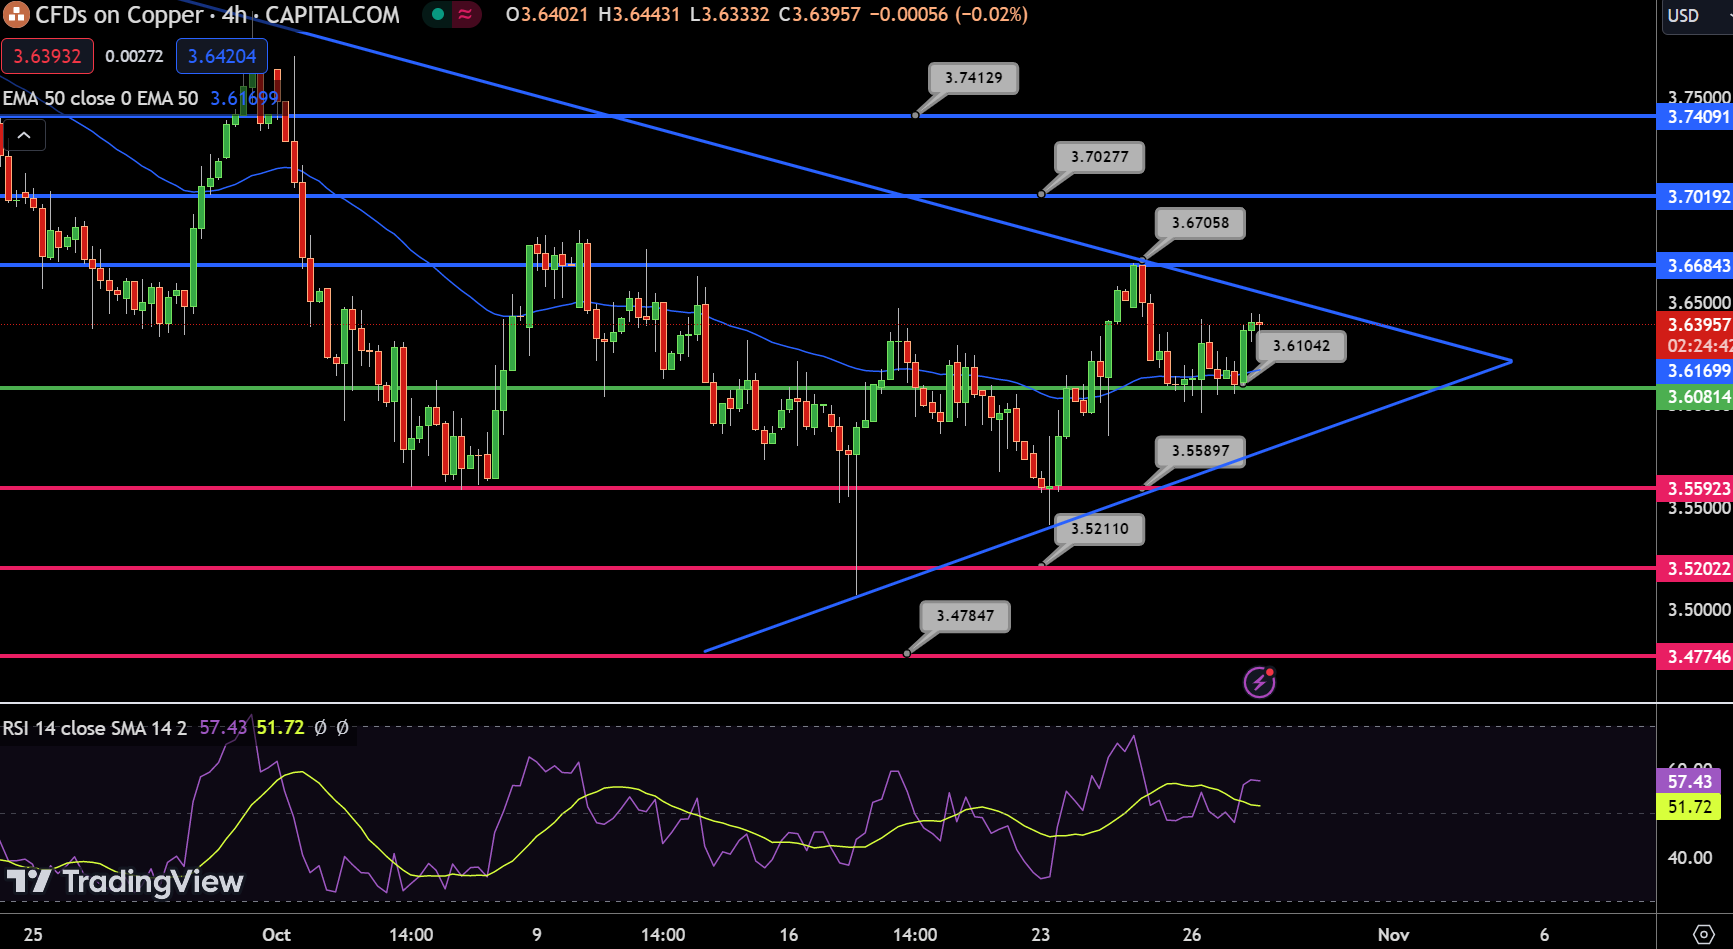Click the 3.70192 blue price axis label

click(1695, 197)
